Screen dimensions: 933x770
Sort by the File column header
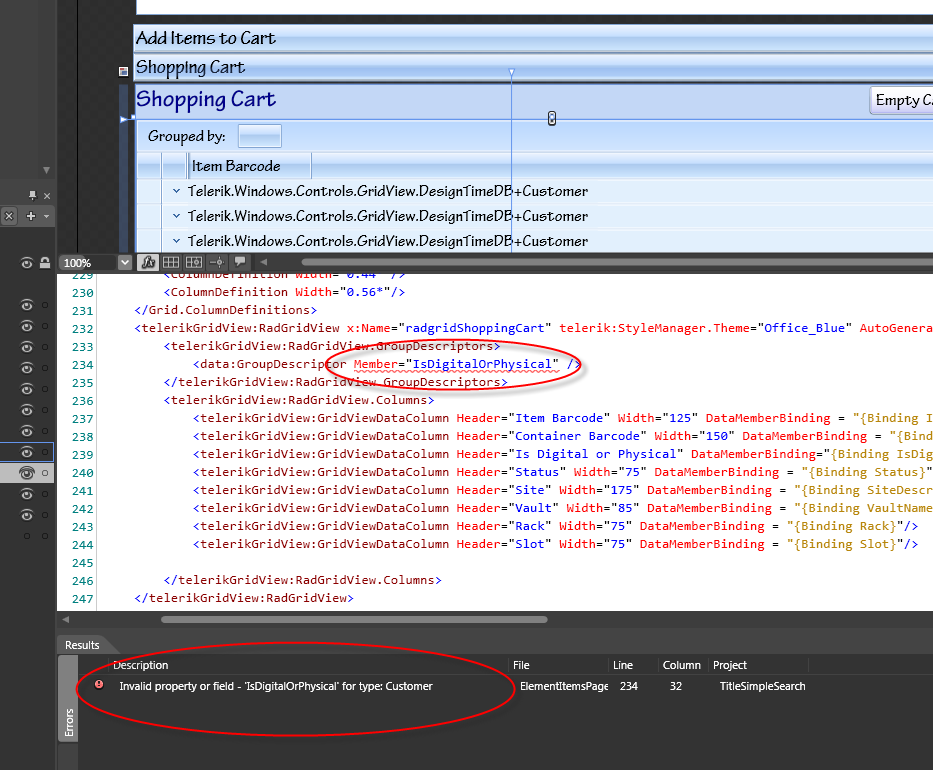click(x=559, y=665)
